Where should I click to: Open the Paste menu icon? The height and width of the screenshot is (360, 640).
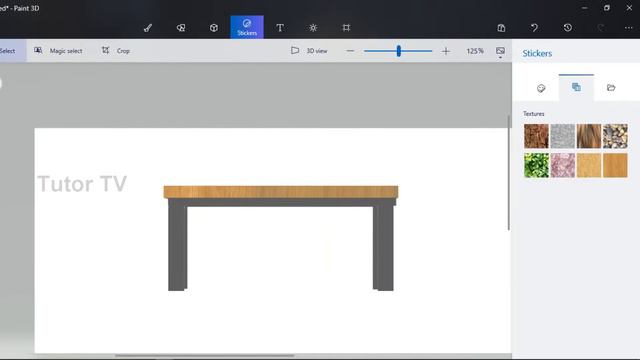[501, 28]
